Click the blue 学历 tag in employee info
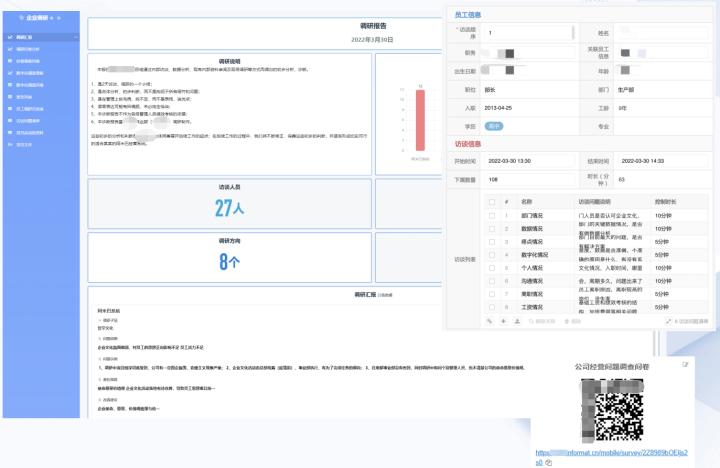The width and height of the screenshot is (720, 468). click(x=493, y=127)
